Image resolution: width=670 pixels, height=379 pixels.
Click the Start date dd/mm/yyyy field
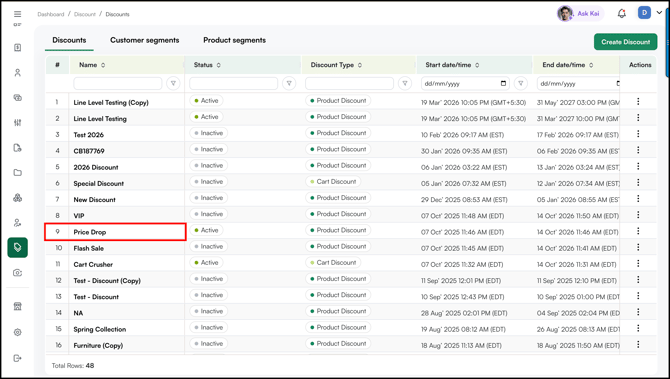tap(465, 83)
